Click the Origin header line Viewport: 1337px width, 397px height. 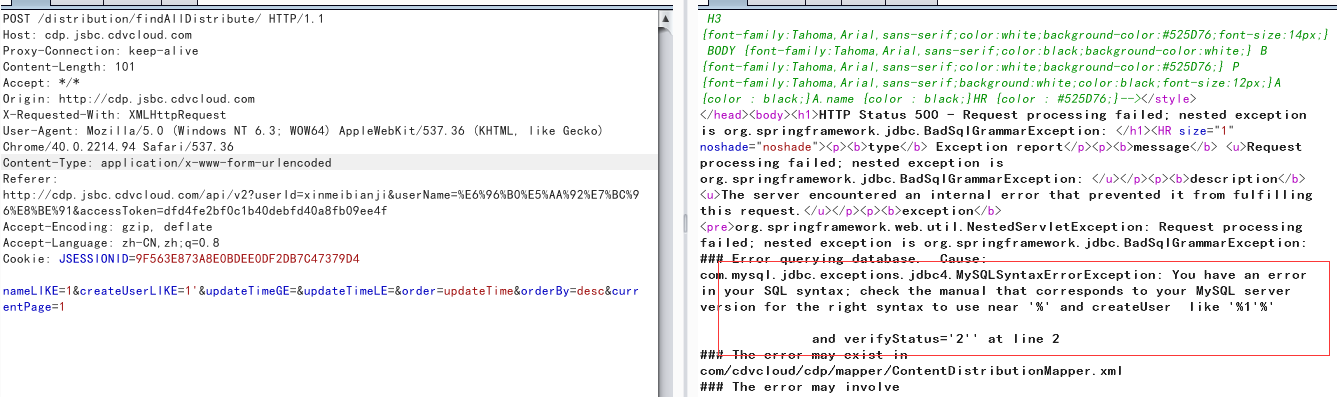click(x=129, y=99)
